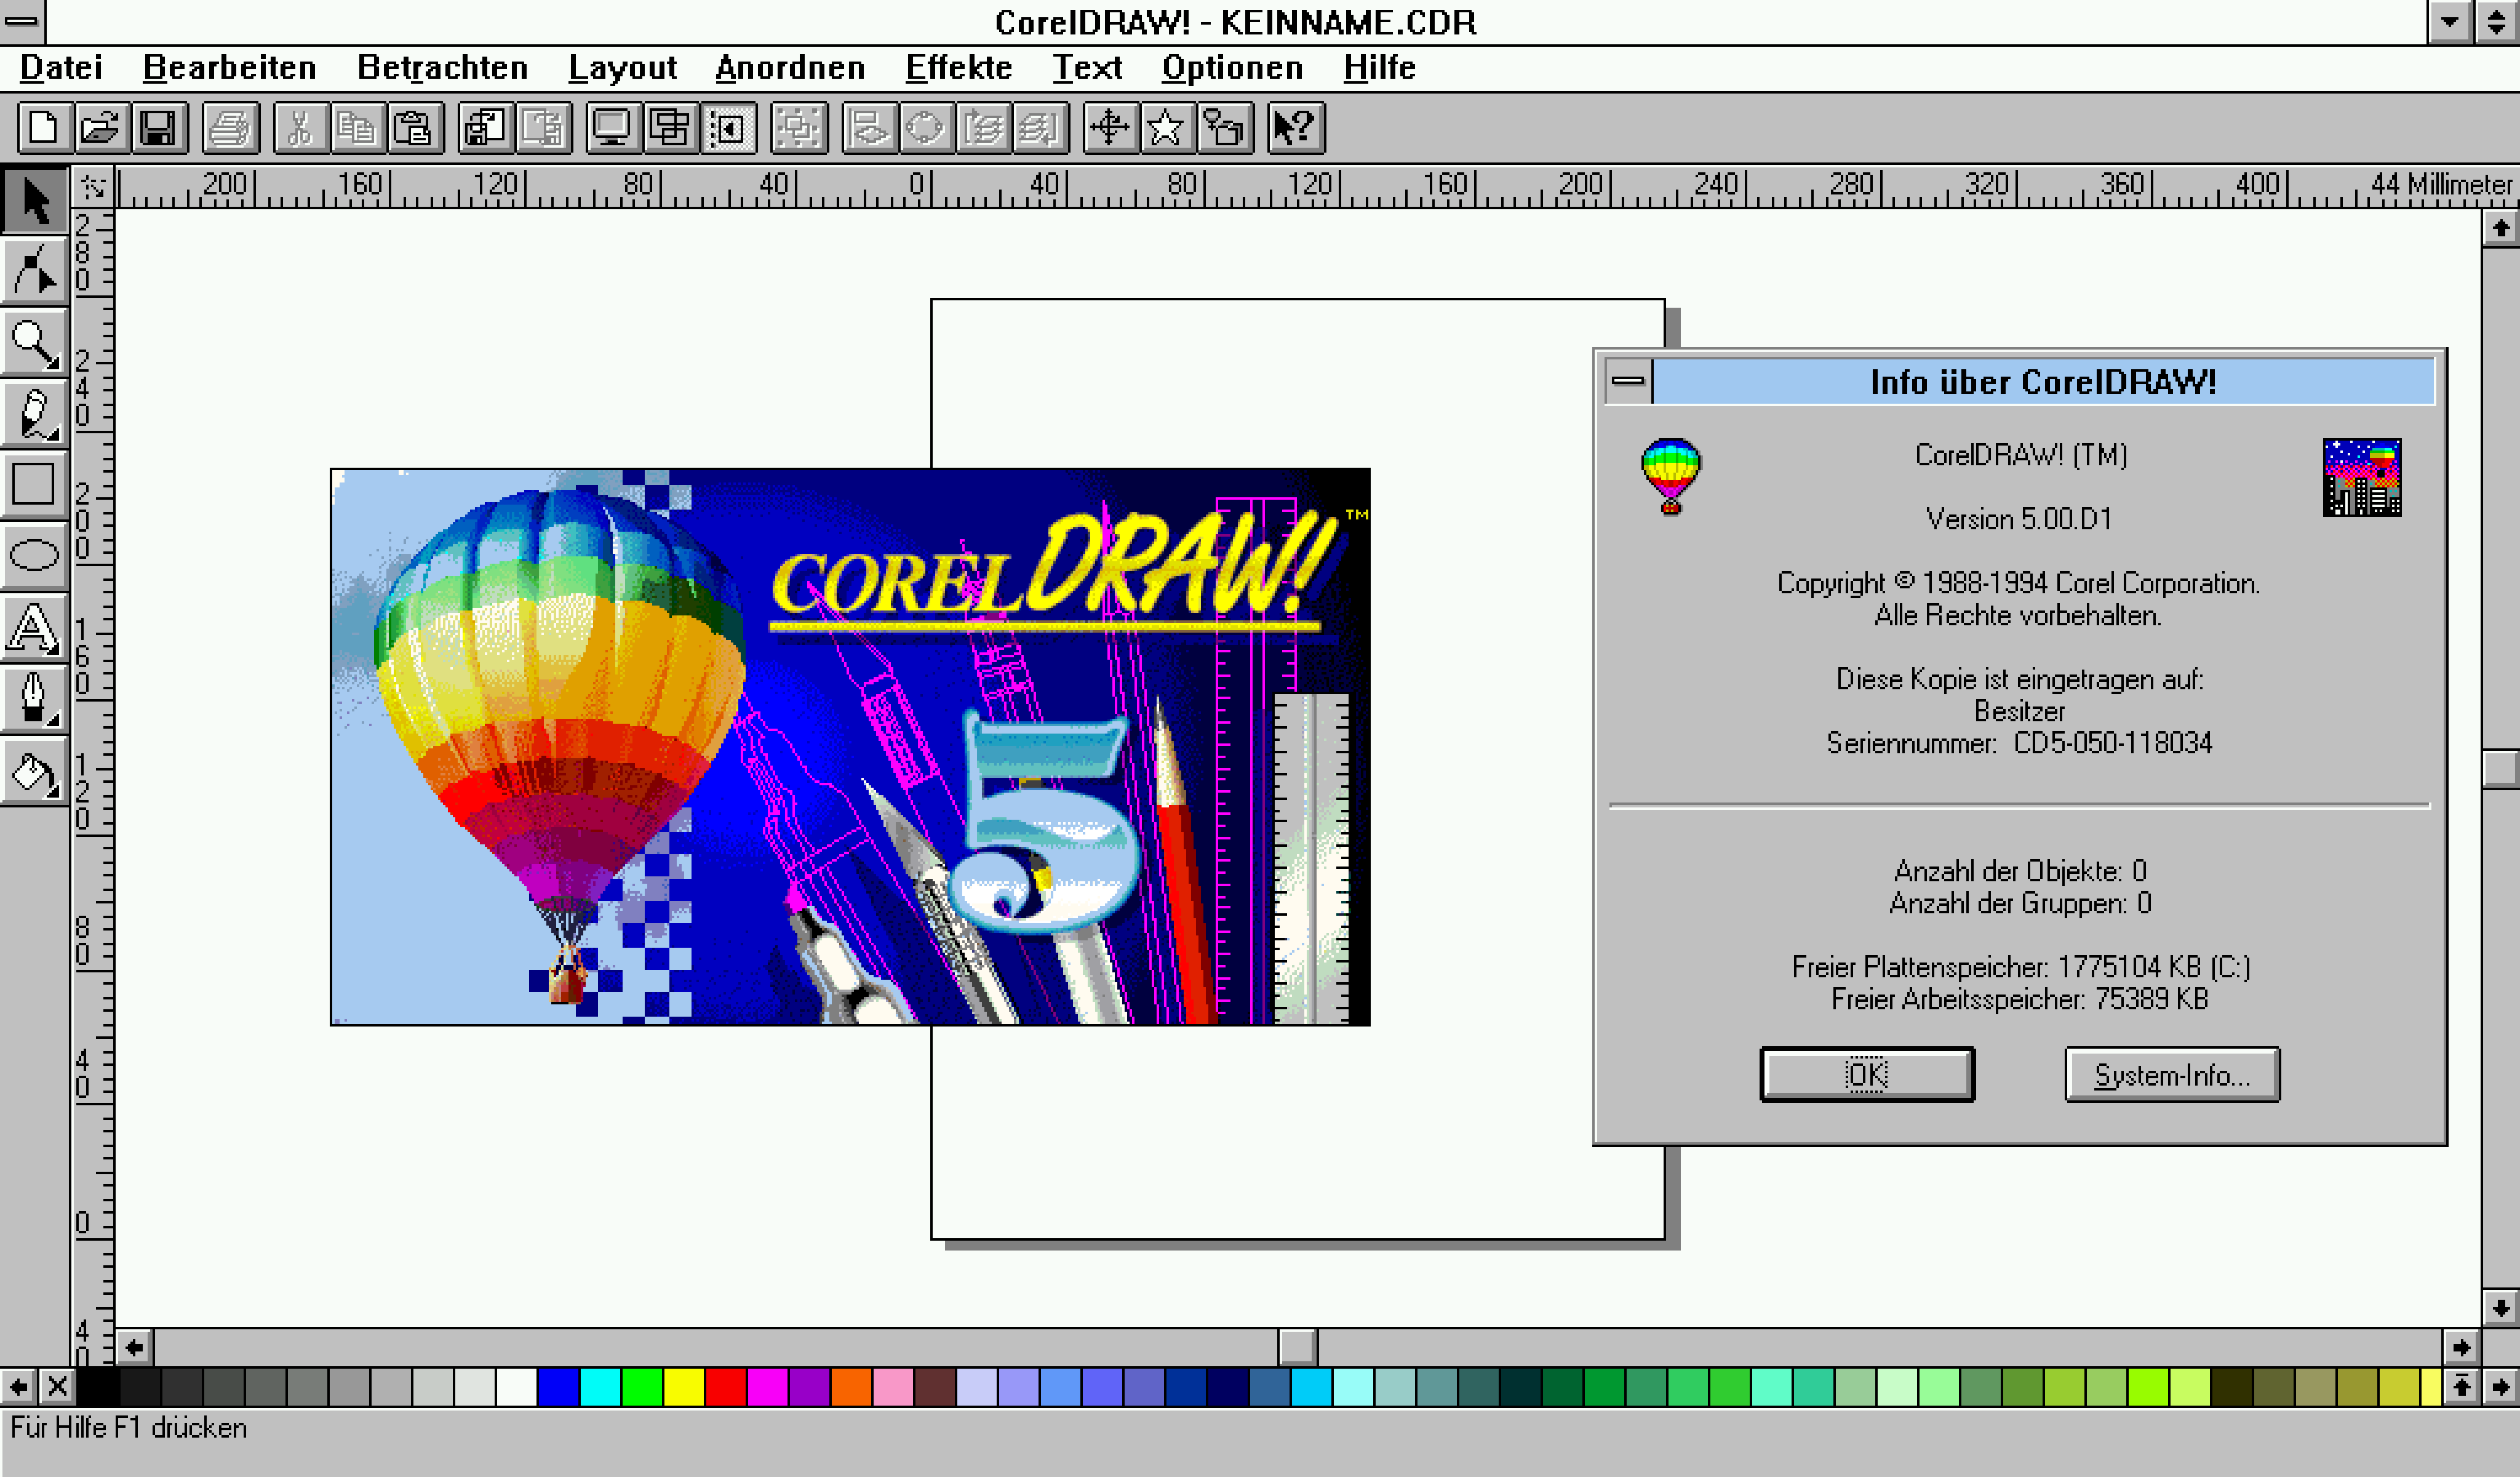Image resolution: width=2520 pixels, height=1477 pixels.
Task: Pick the red palette swatch
Action: 725,1387
